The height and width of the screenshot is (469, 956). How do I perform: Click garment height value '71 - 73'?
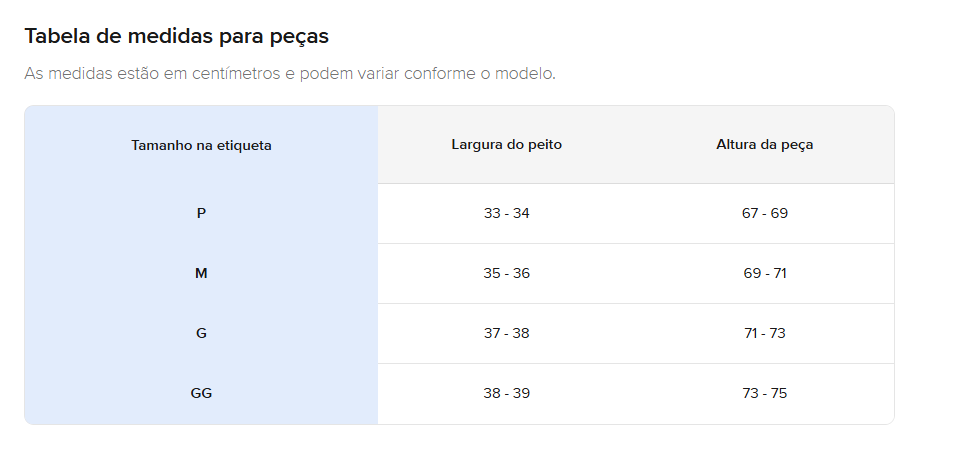(764, 334)
